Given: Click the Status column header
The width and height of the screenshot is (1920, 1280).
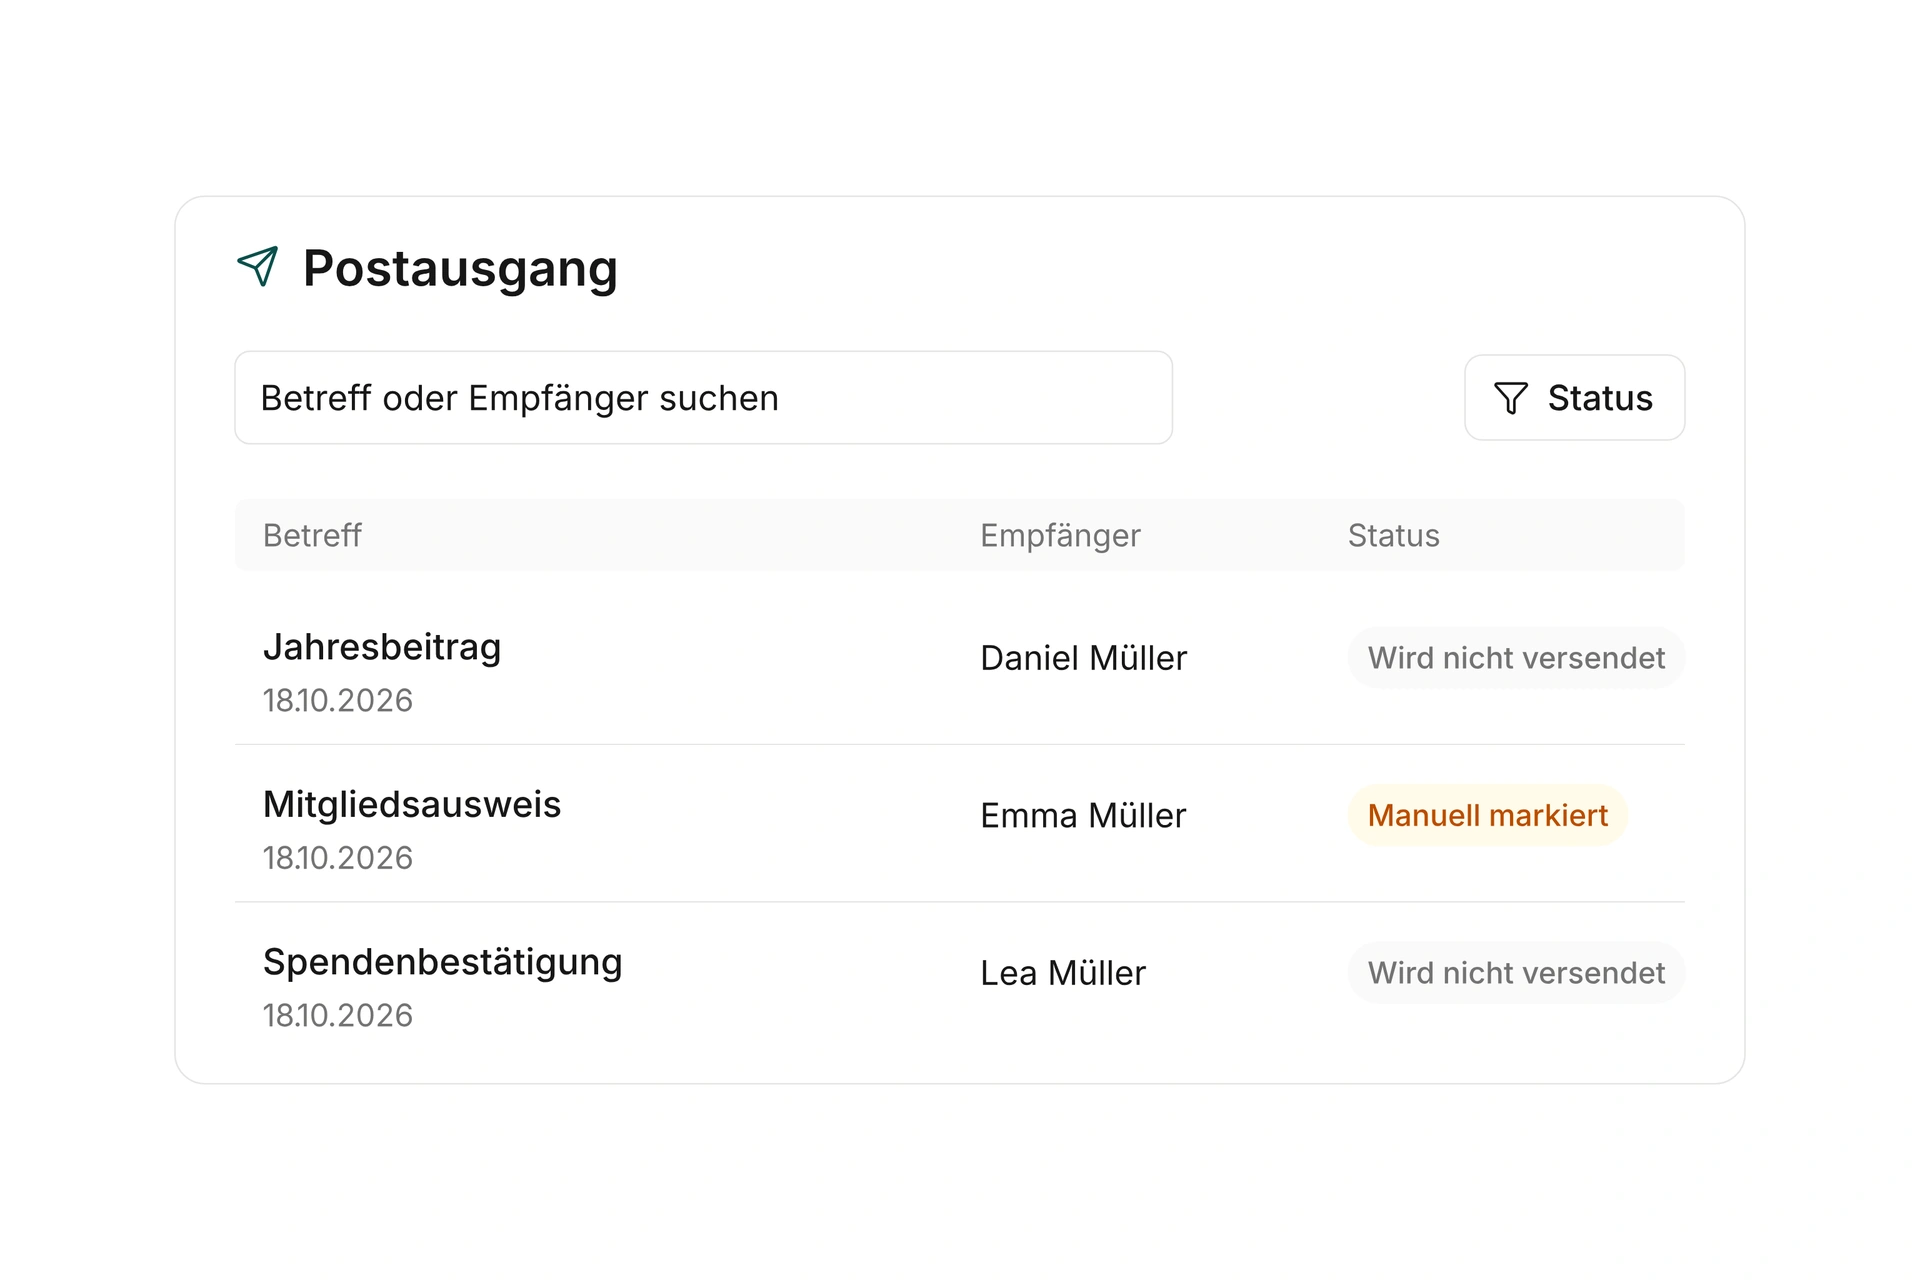Looking at the screenshot, I should [1393, 535].
